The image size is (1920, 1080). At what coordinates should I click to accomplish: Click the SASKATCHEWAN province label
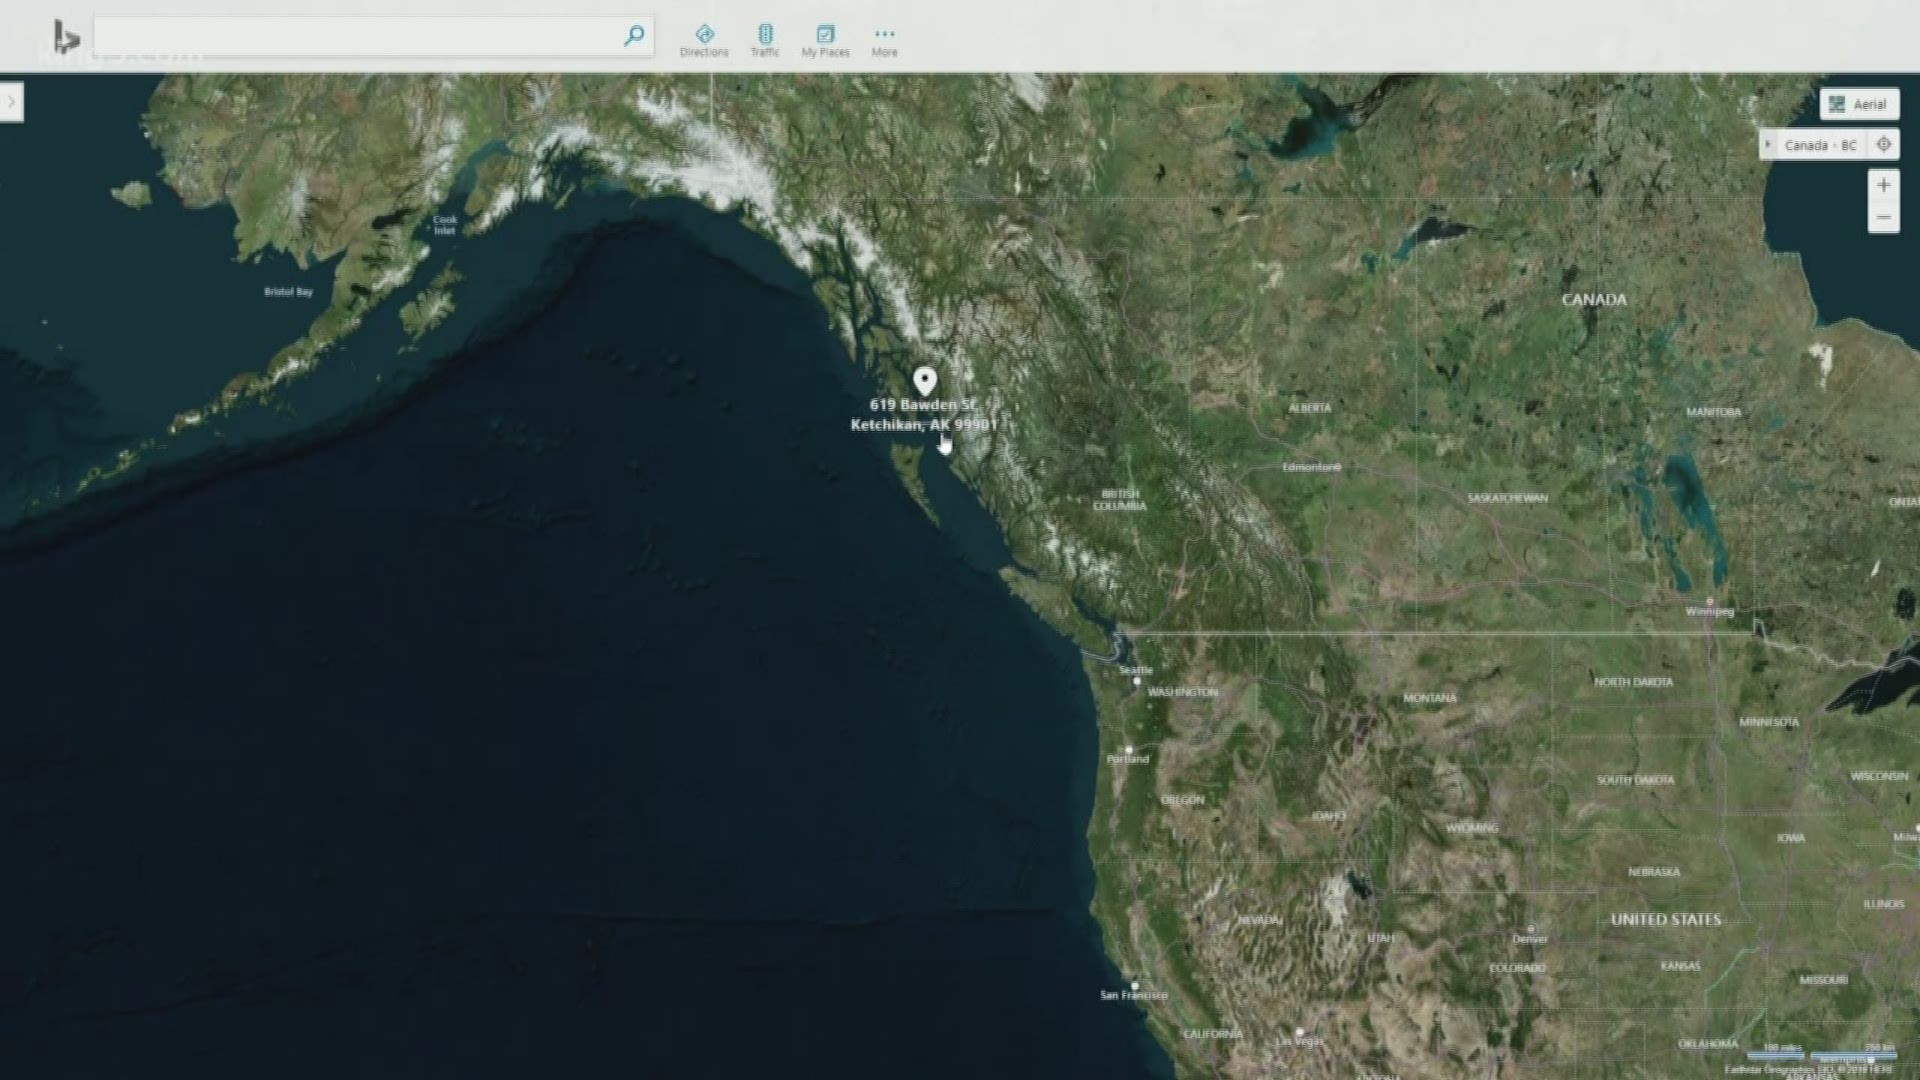tap(1507, 498)
